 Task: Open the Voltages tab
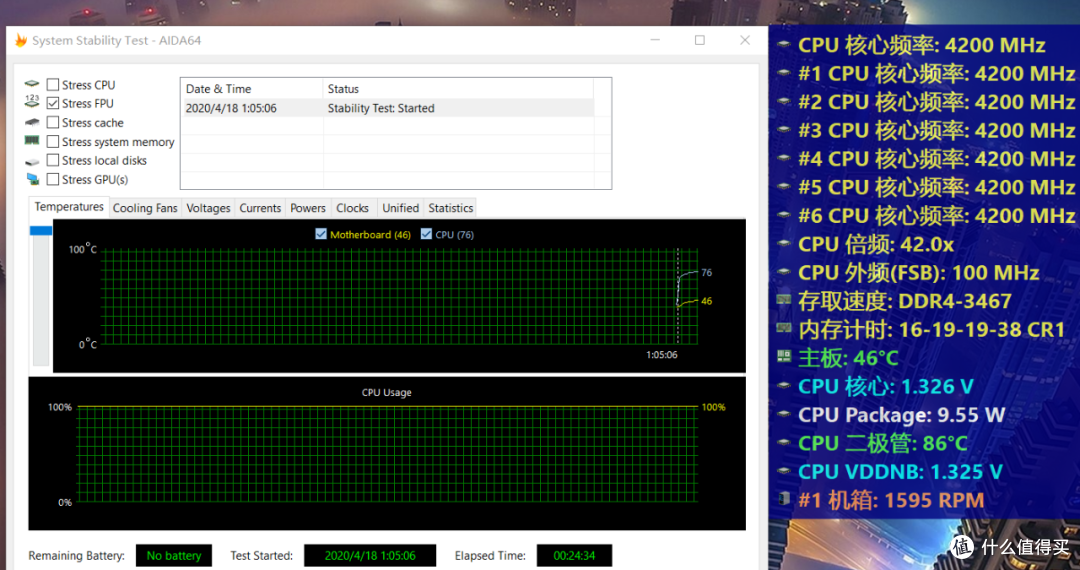click(208, 208)
